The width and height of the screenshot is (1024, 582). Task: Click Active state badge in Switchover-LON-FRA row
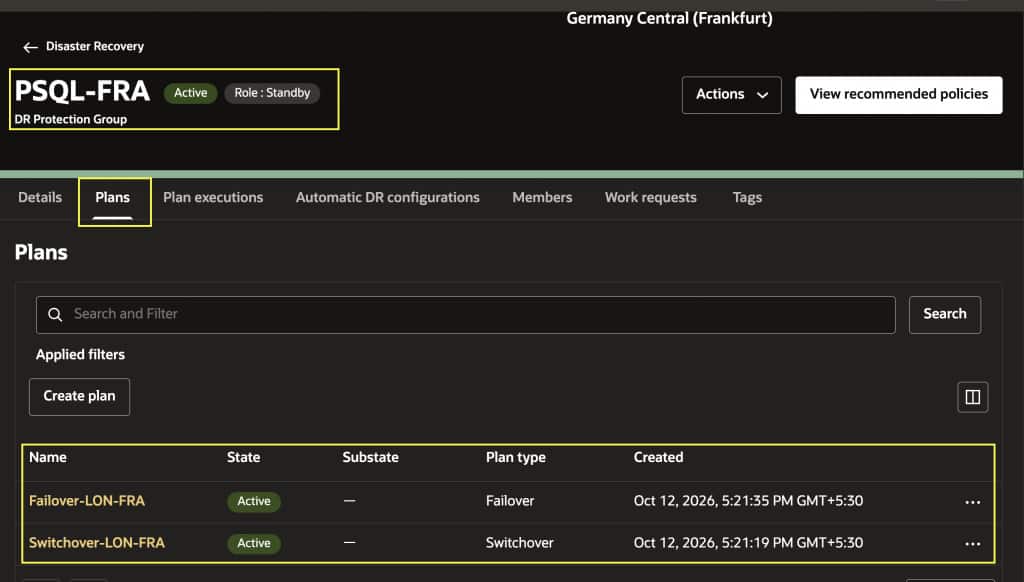tap(254, 543)
